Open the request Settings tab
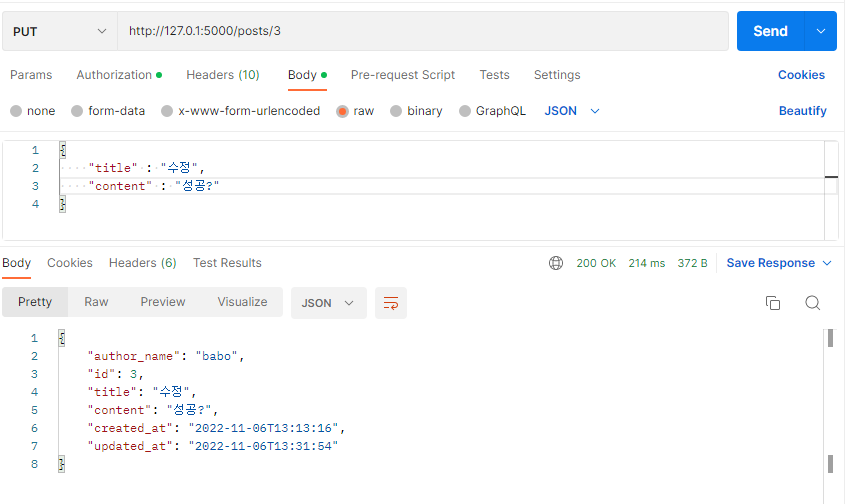The image size is (854, 504). (557, 75)
